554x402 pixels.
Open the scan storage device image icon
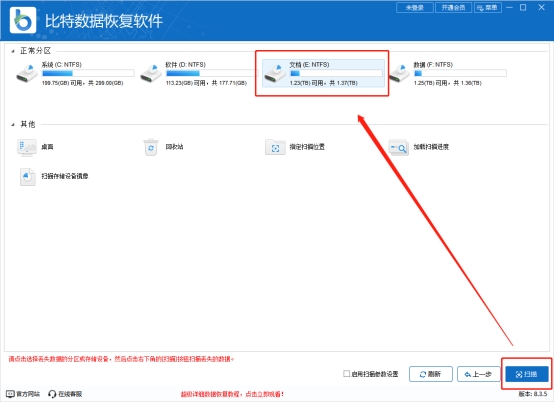tap(28, 177)
